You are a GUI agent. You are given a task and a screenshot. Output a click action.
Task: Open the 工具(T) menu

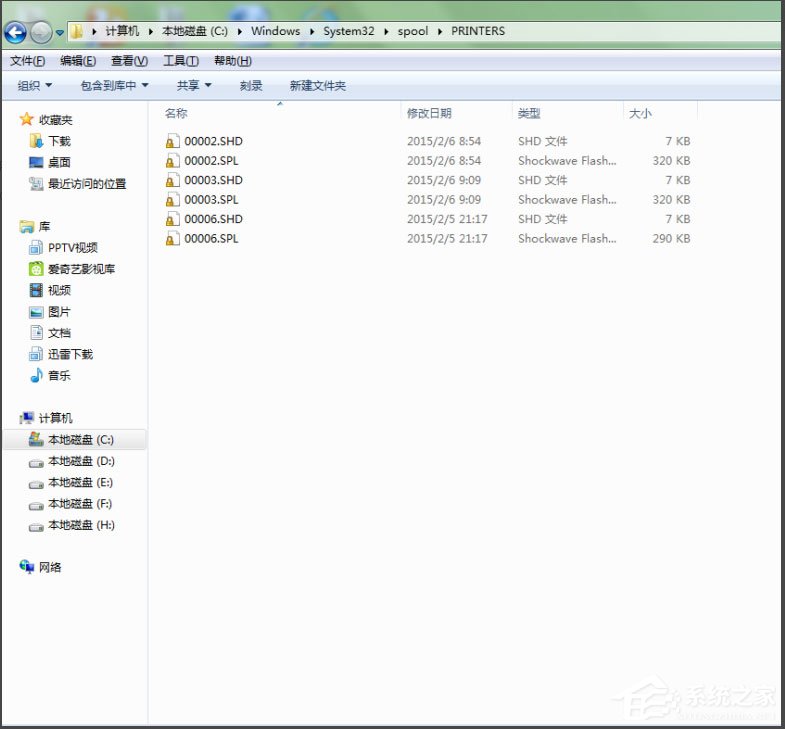(x=181, y=61)
